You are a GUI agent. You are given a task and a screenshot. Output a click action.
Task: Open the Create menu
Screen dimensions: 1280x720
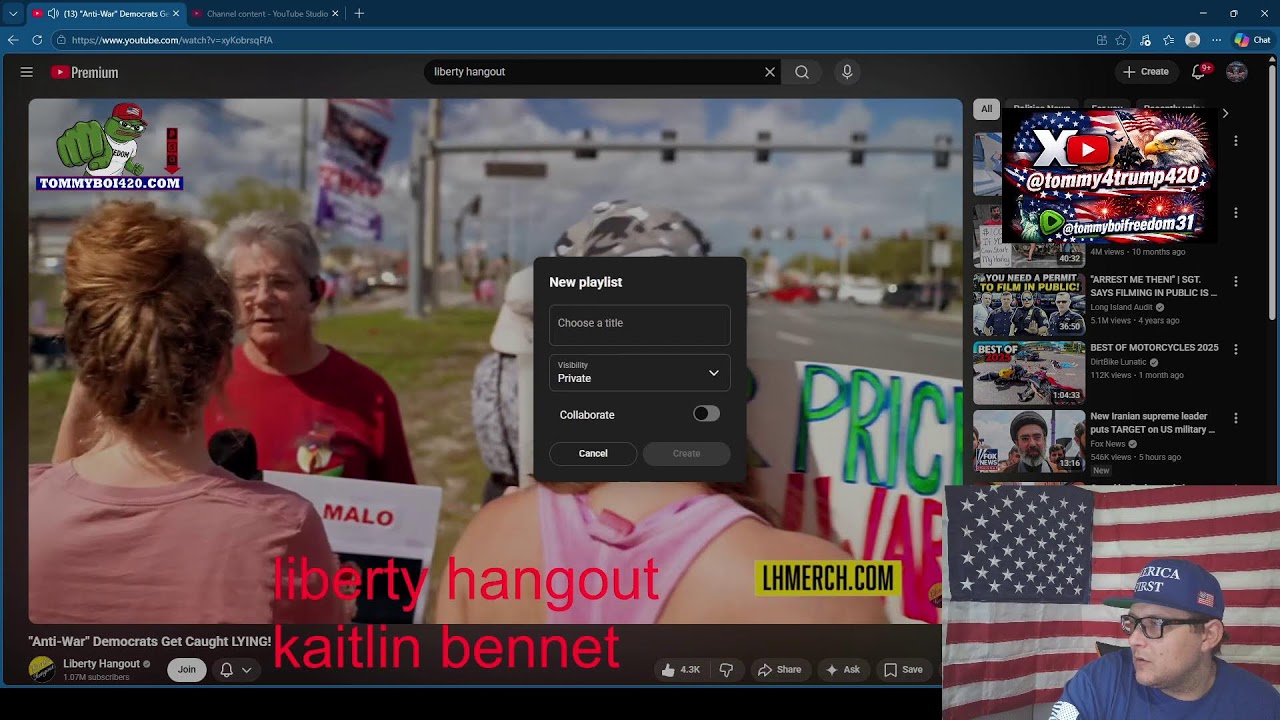(1146, 72)
